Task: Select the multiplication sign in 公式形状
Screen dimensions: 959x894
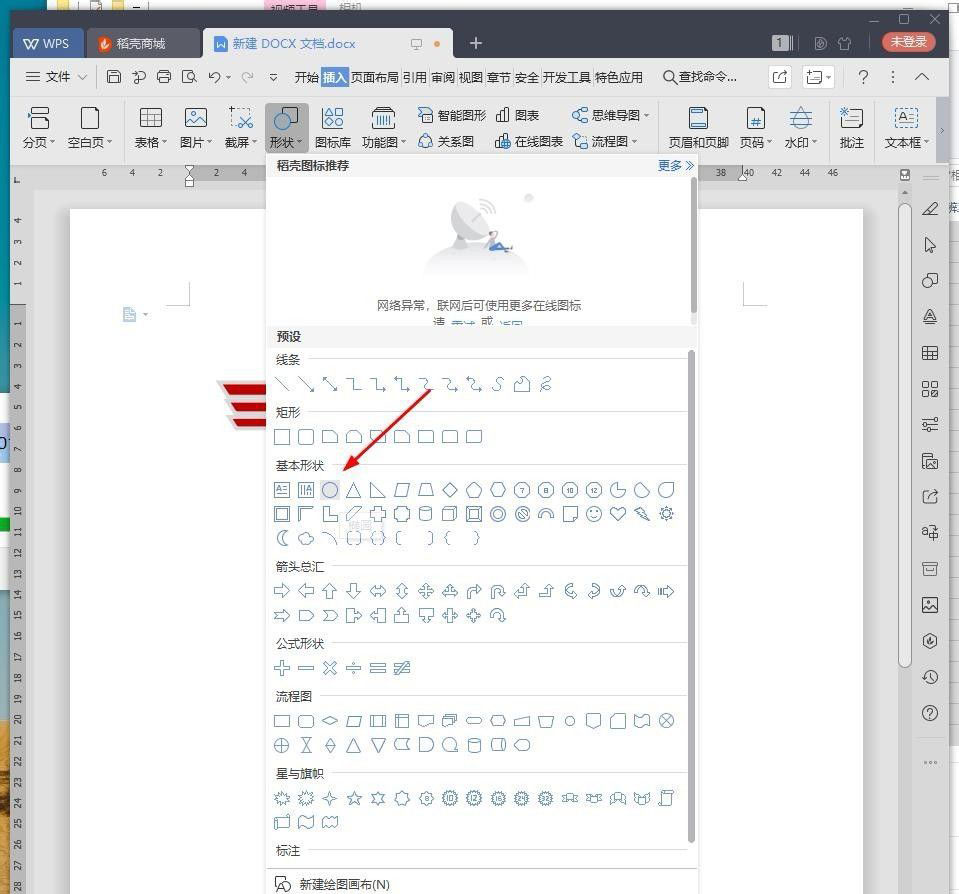Action: (329, 668)
